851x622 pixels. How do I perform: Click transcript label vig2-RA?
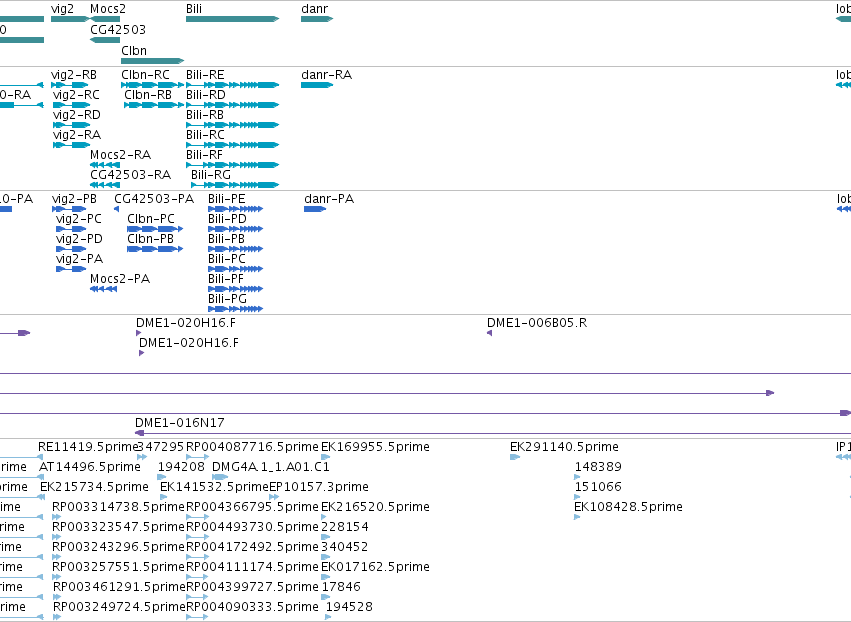click(x=77, y=135)
